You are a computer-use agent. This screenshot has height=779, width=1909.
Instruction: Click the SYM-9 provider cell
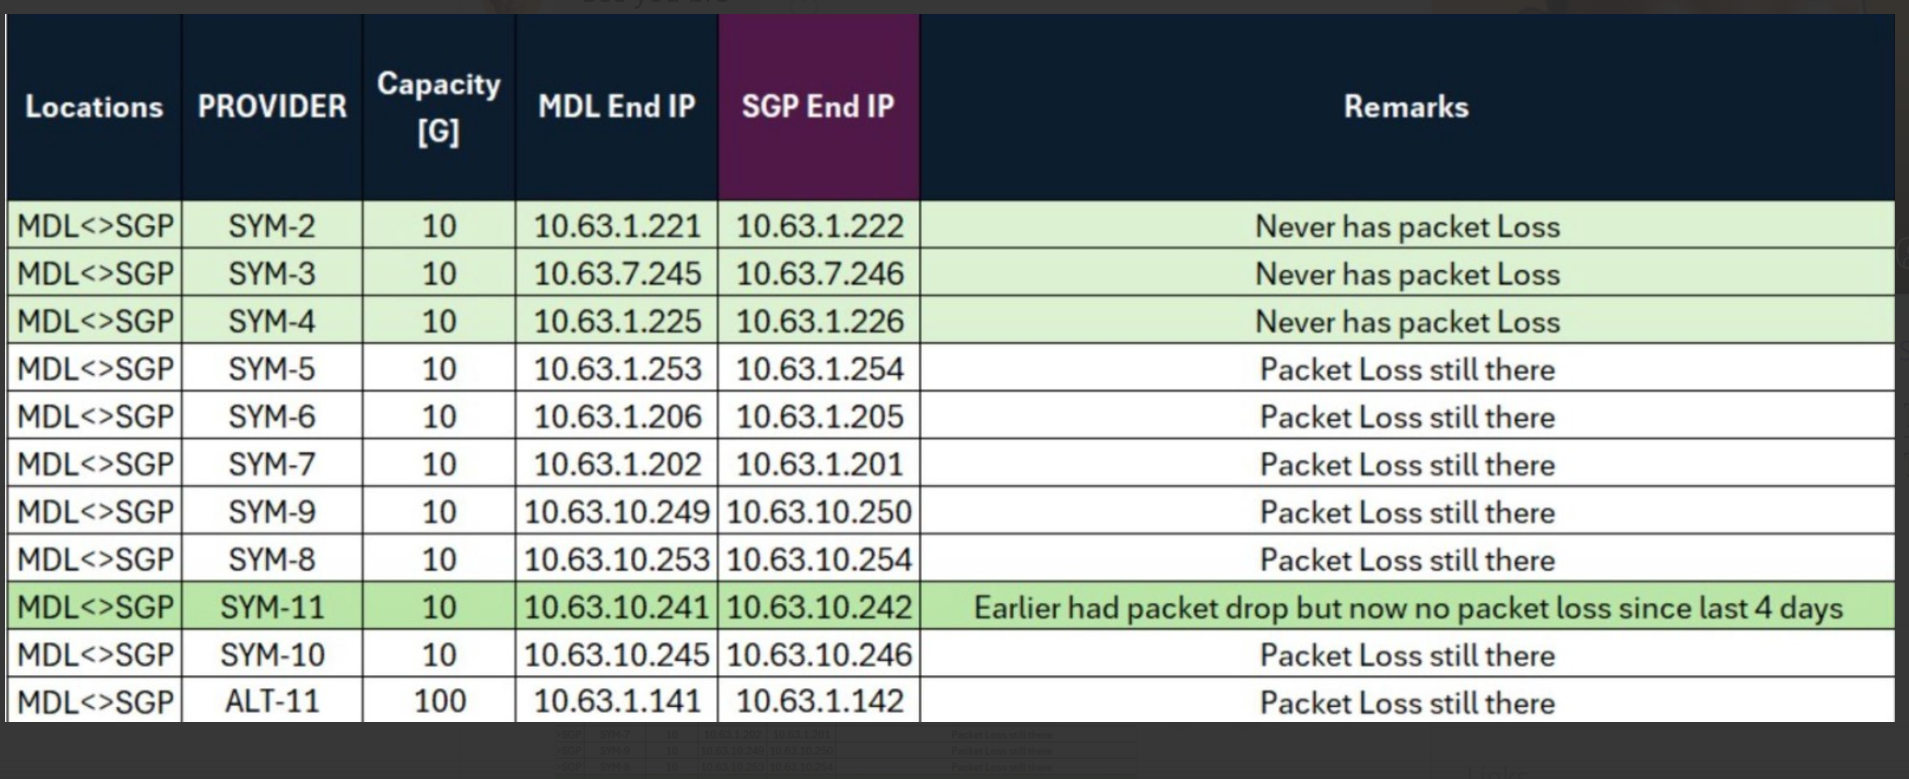click(x=272, y=512)
